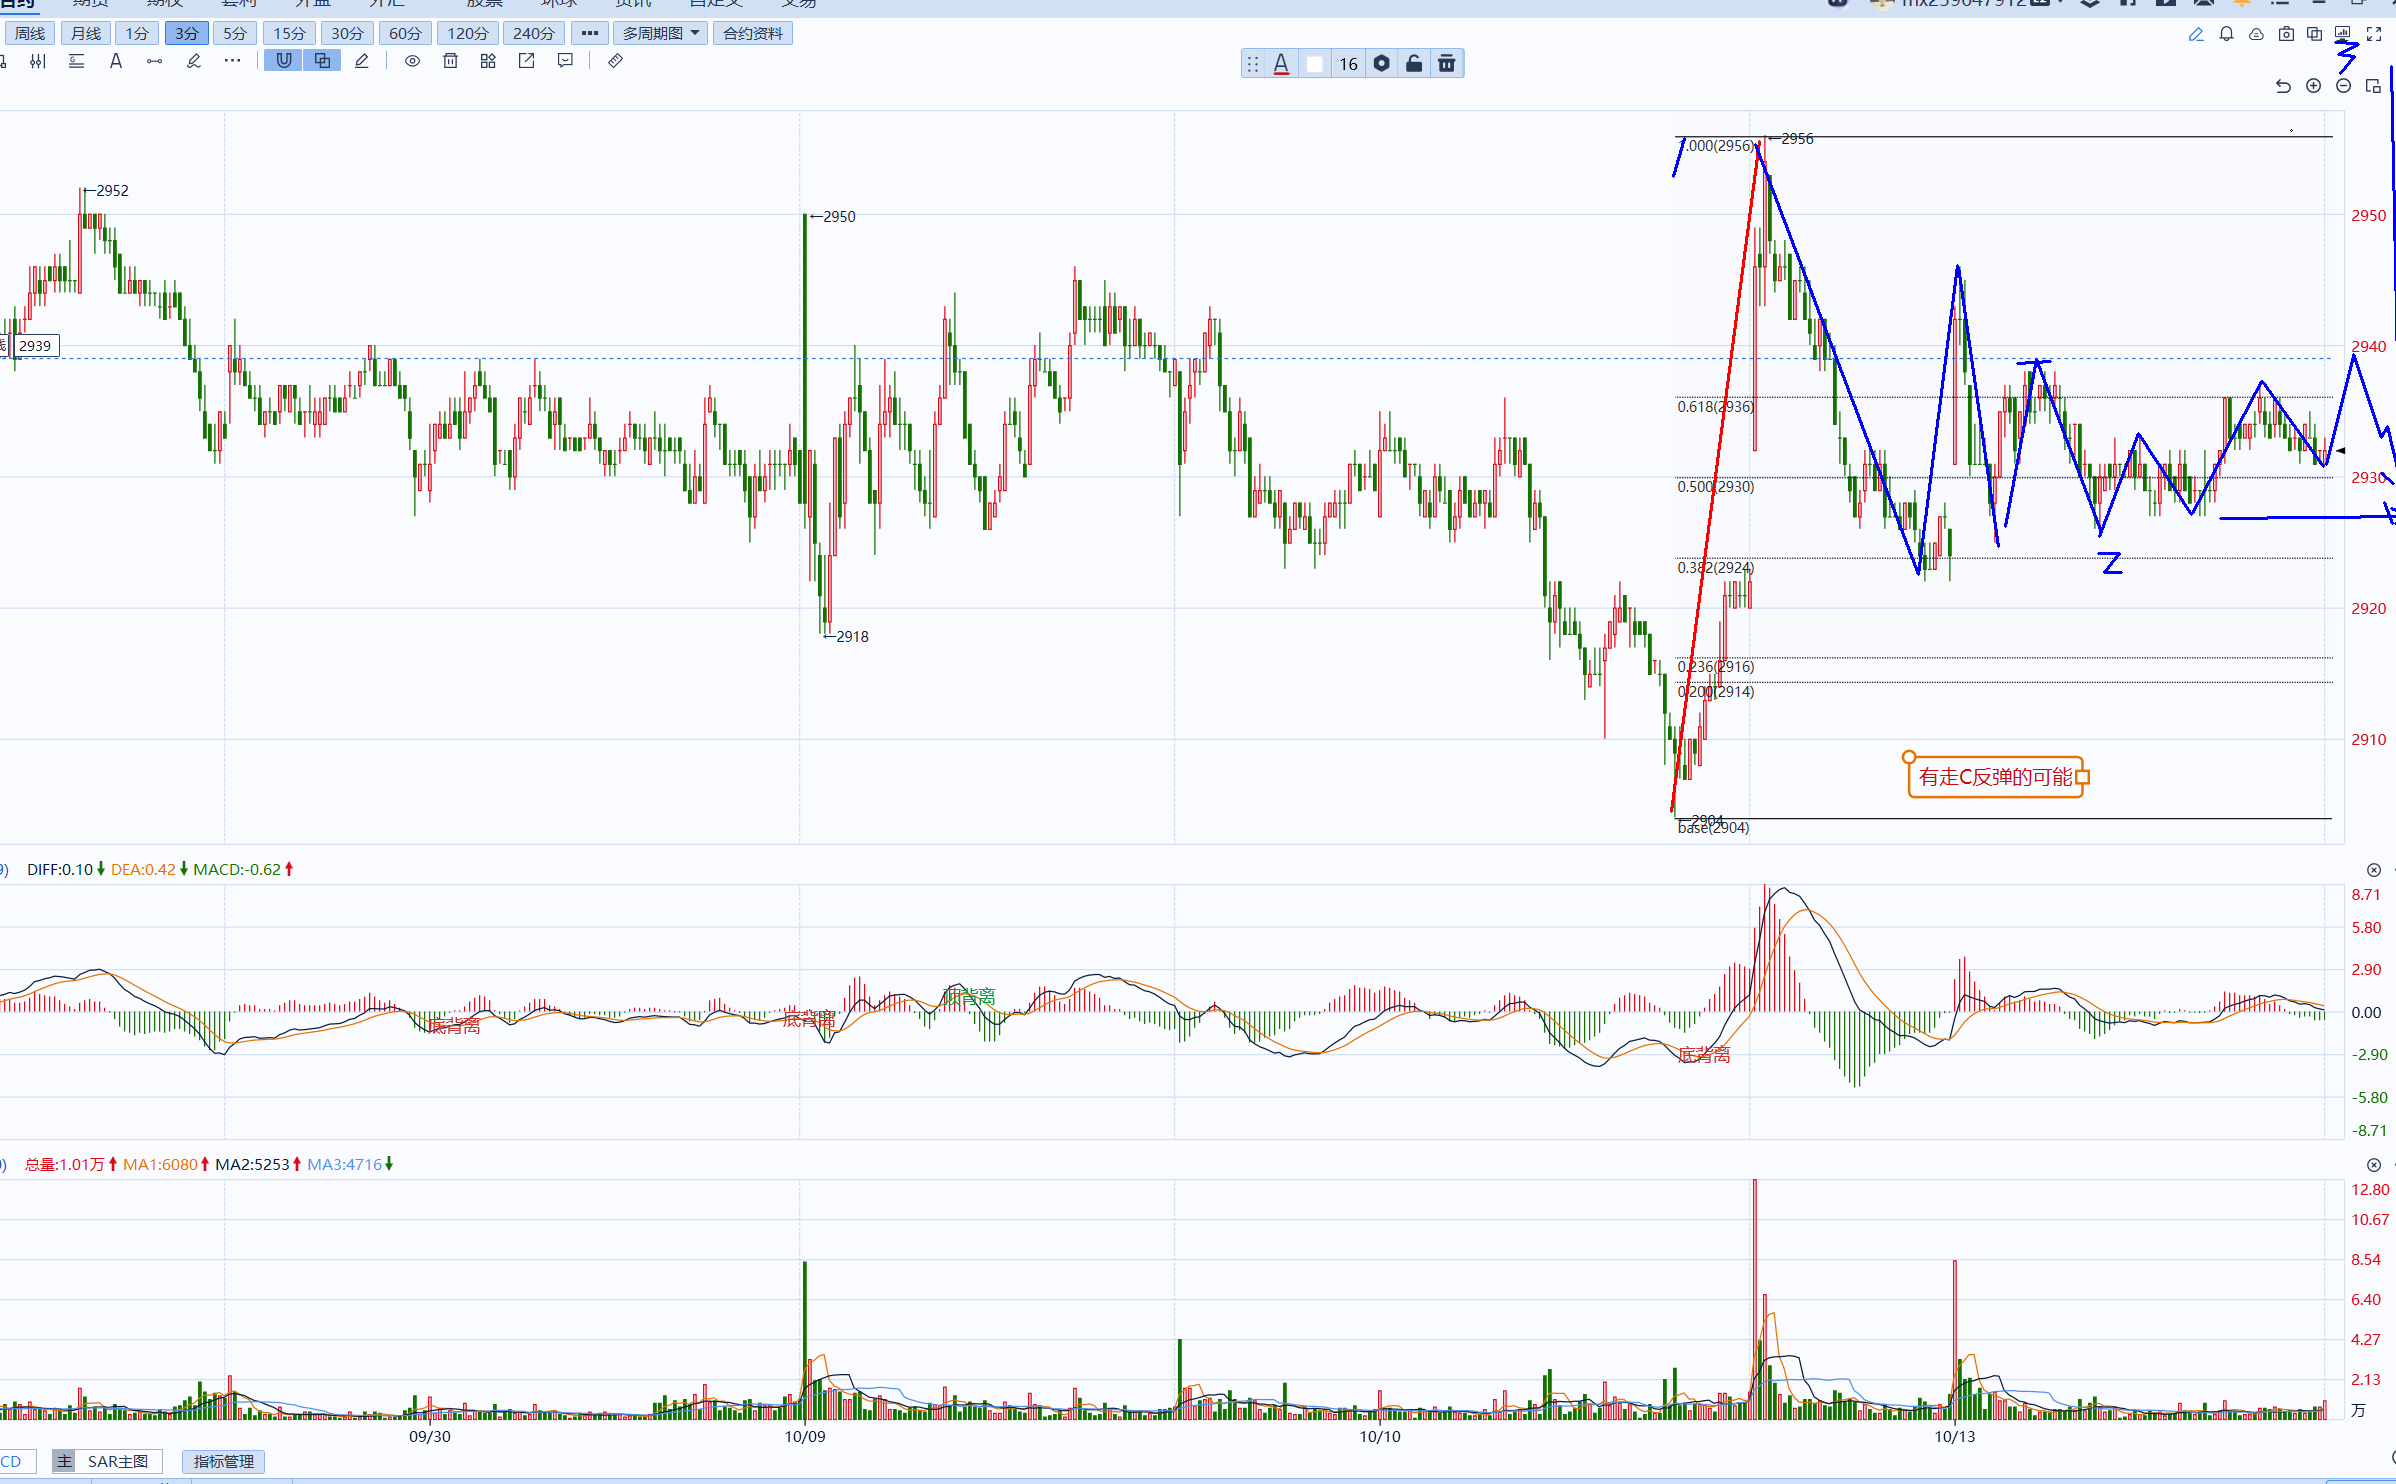Click the white fill color swatch
This screenshot has height=1484, width=2396.
pos(1315,64)
